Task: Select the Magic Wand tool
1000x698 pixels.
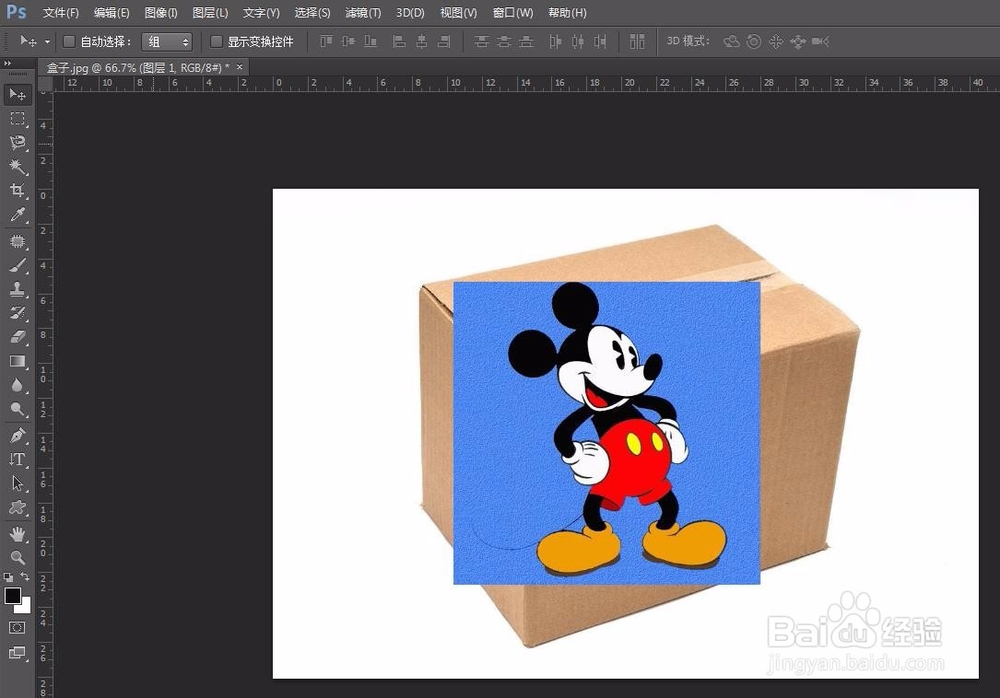Action: pos(17,167)
